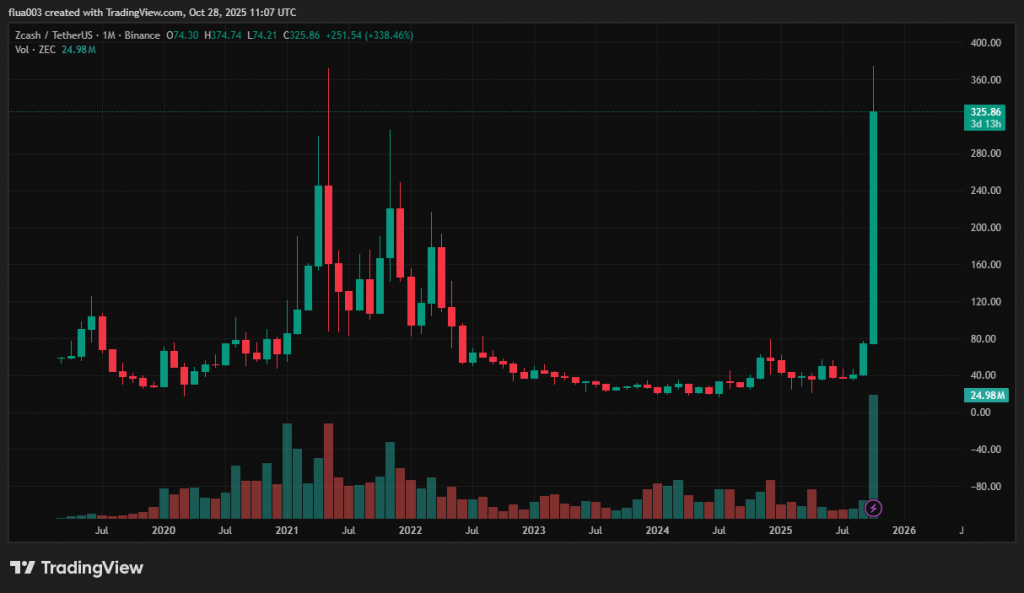Click the 2026 label on time axis
1024x593 pixels.
tap(904, 531)
